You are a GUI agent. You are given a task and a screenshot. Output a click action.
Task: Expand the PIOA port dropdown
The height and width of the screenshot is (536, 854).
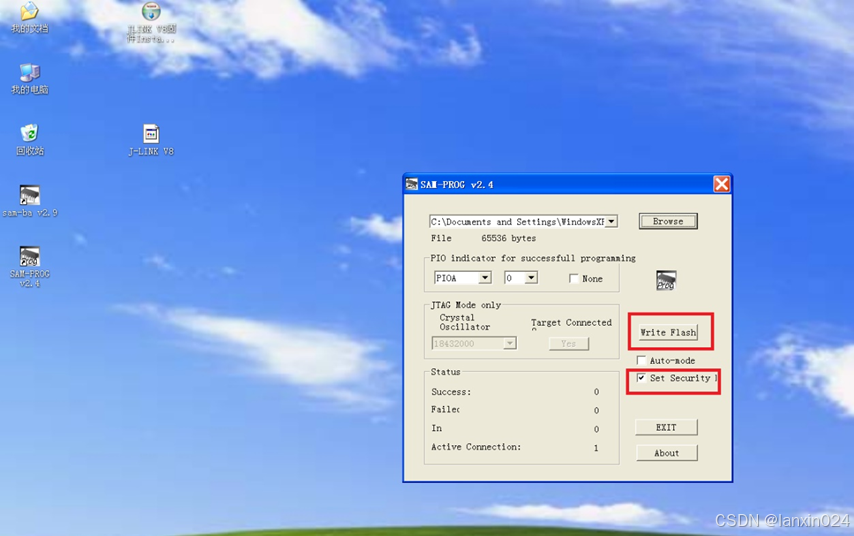point(484,278)
